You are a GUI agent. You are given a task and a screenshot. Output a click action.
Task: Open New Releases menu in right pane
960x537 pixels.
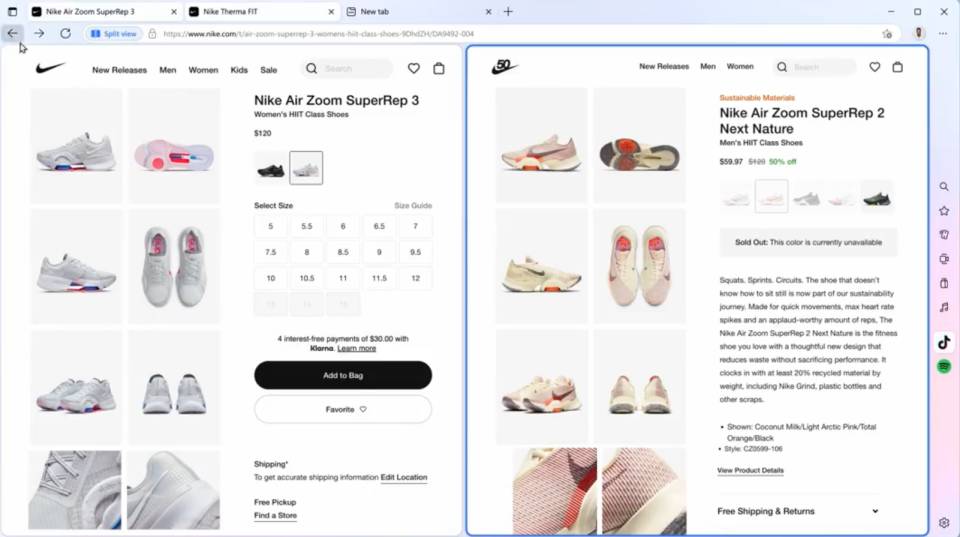(x=664, y=66)
